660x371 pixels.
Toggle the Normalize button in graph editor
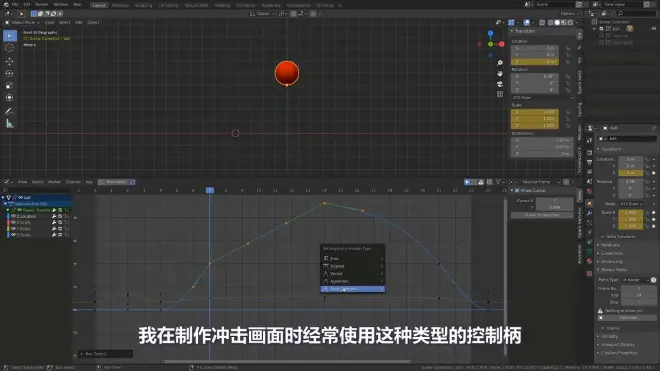(114, 182)
